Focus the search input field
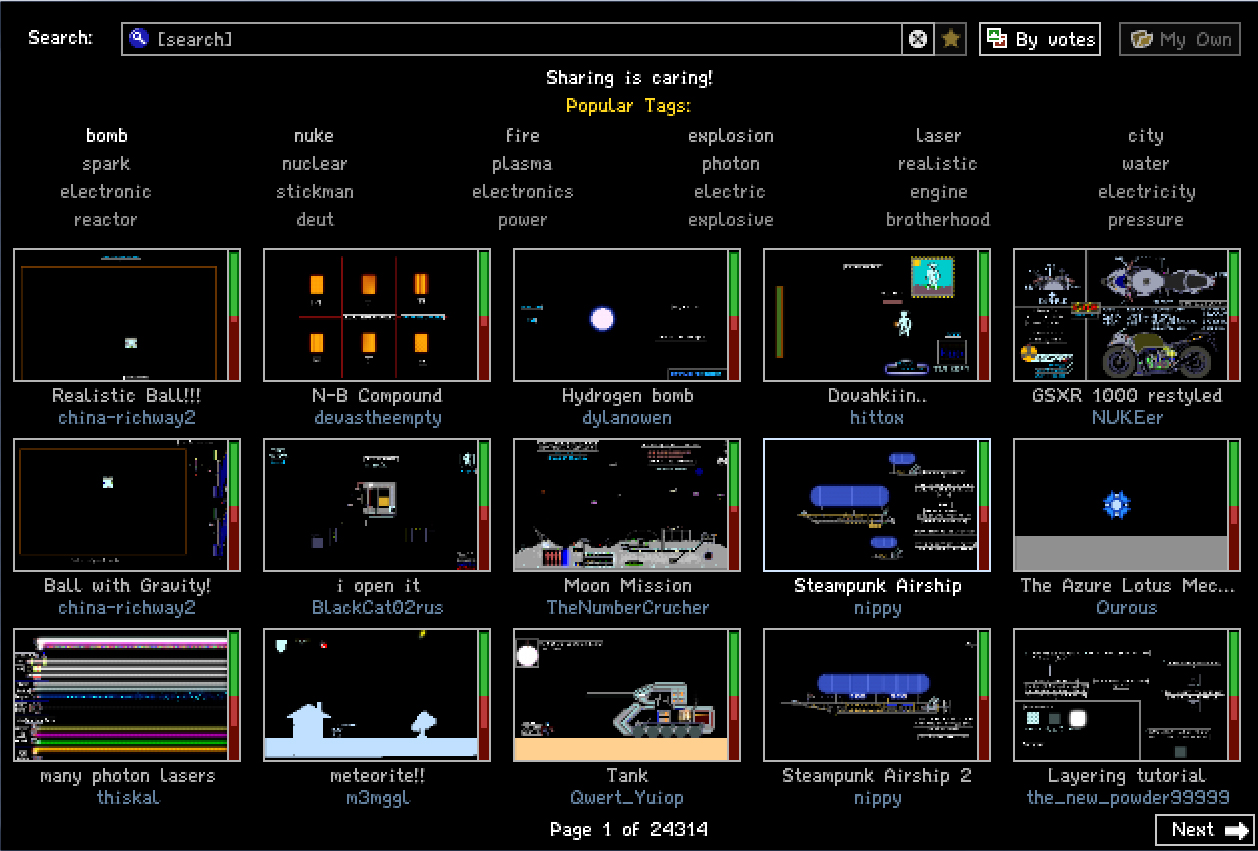Image resolution: width=1258 pixels, height=851 pixels. pyautogui.click(x=511, y=39)
